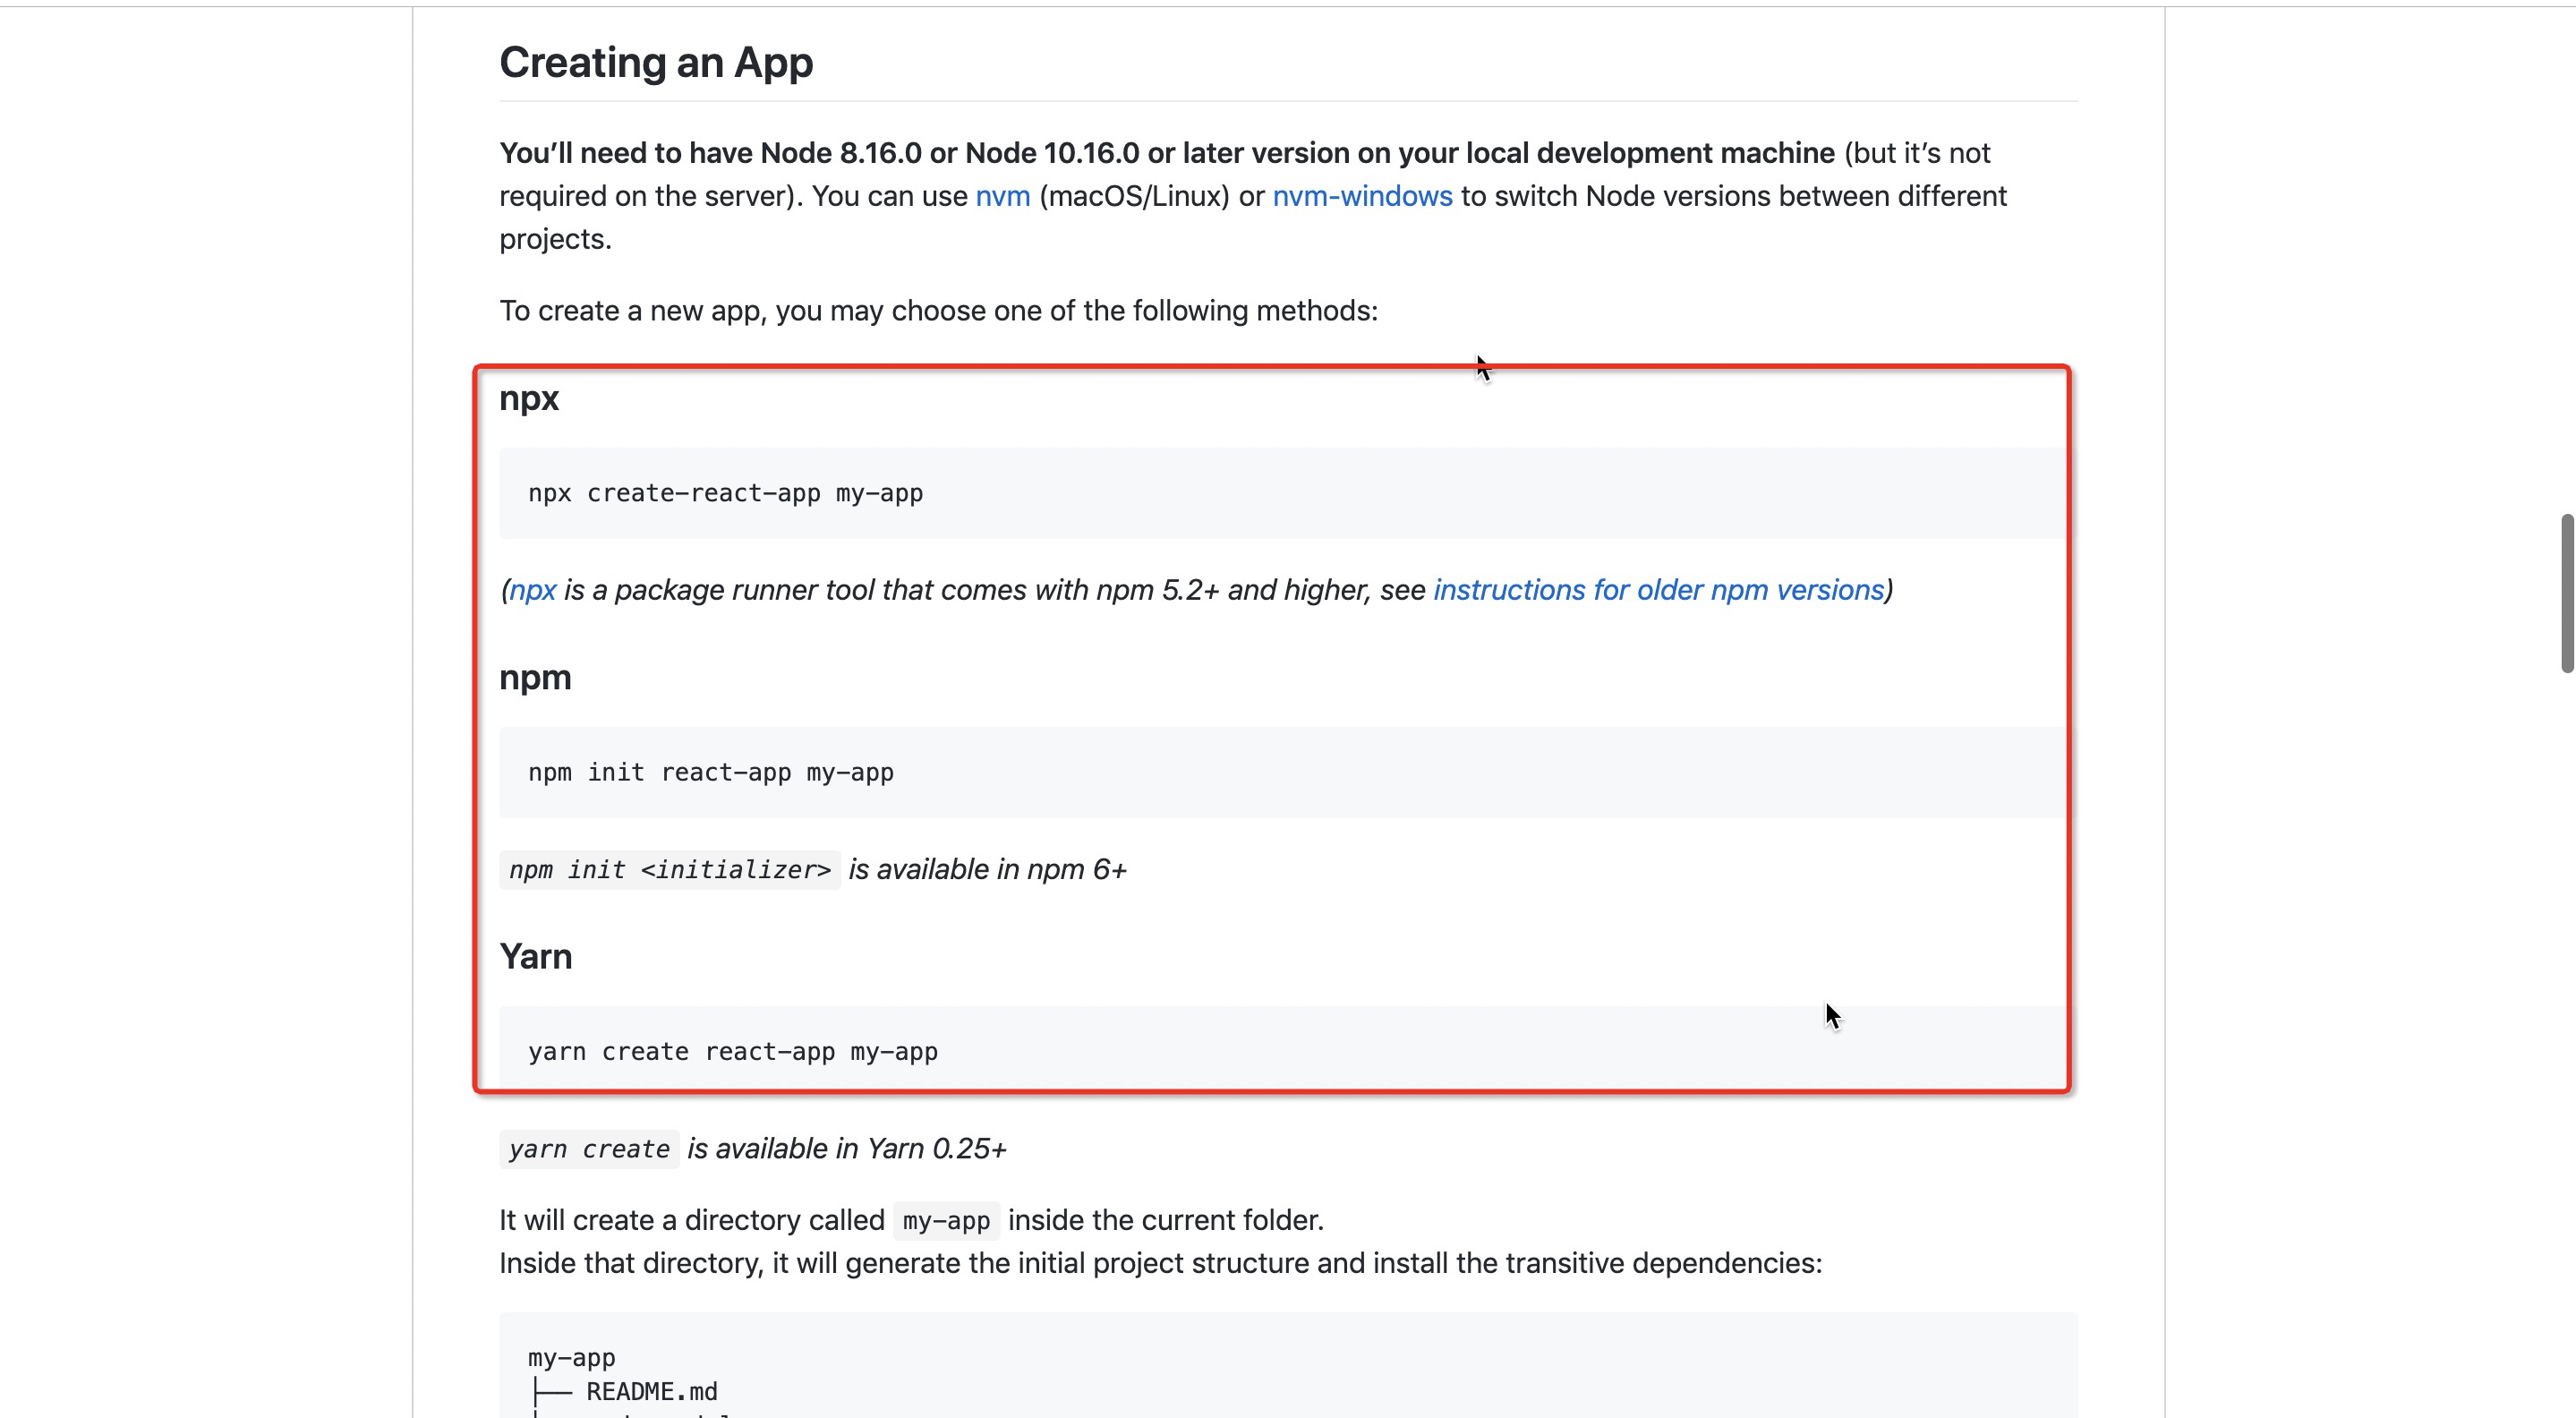The height and width of the screenshot is (1418, 2576).
Task: Click the npx section heading
Action: pyautogui.click(x=528, y=398)
